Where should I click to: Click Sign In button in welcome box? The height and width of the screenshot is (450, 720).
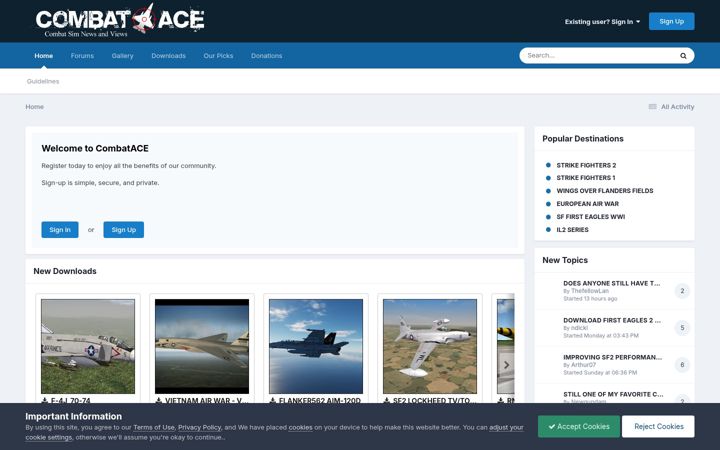(60, 230)
